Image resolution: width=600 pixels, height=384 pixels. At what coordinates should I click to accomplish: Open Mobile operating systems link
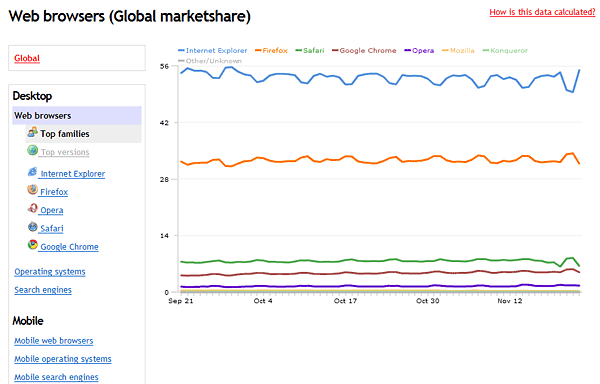click(63, 359)
